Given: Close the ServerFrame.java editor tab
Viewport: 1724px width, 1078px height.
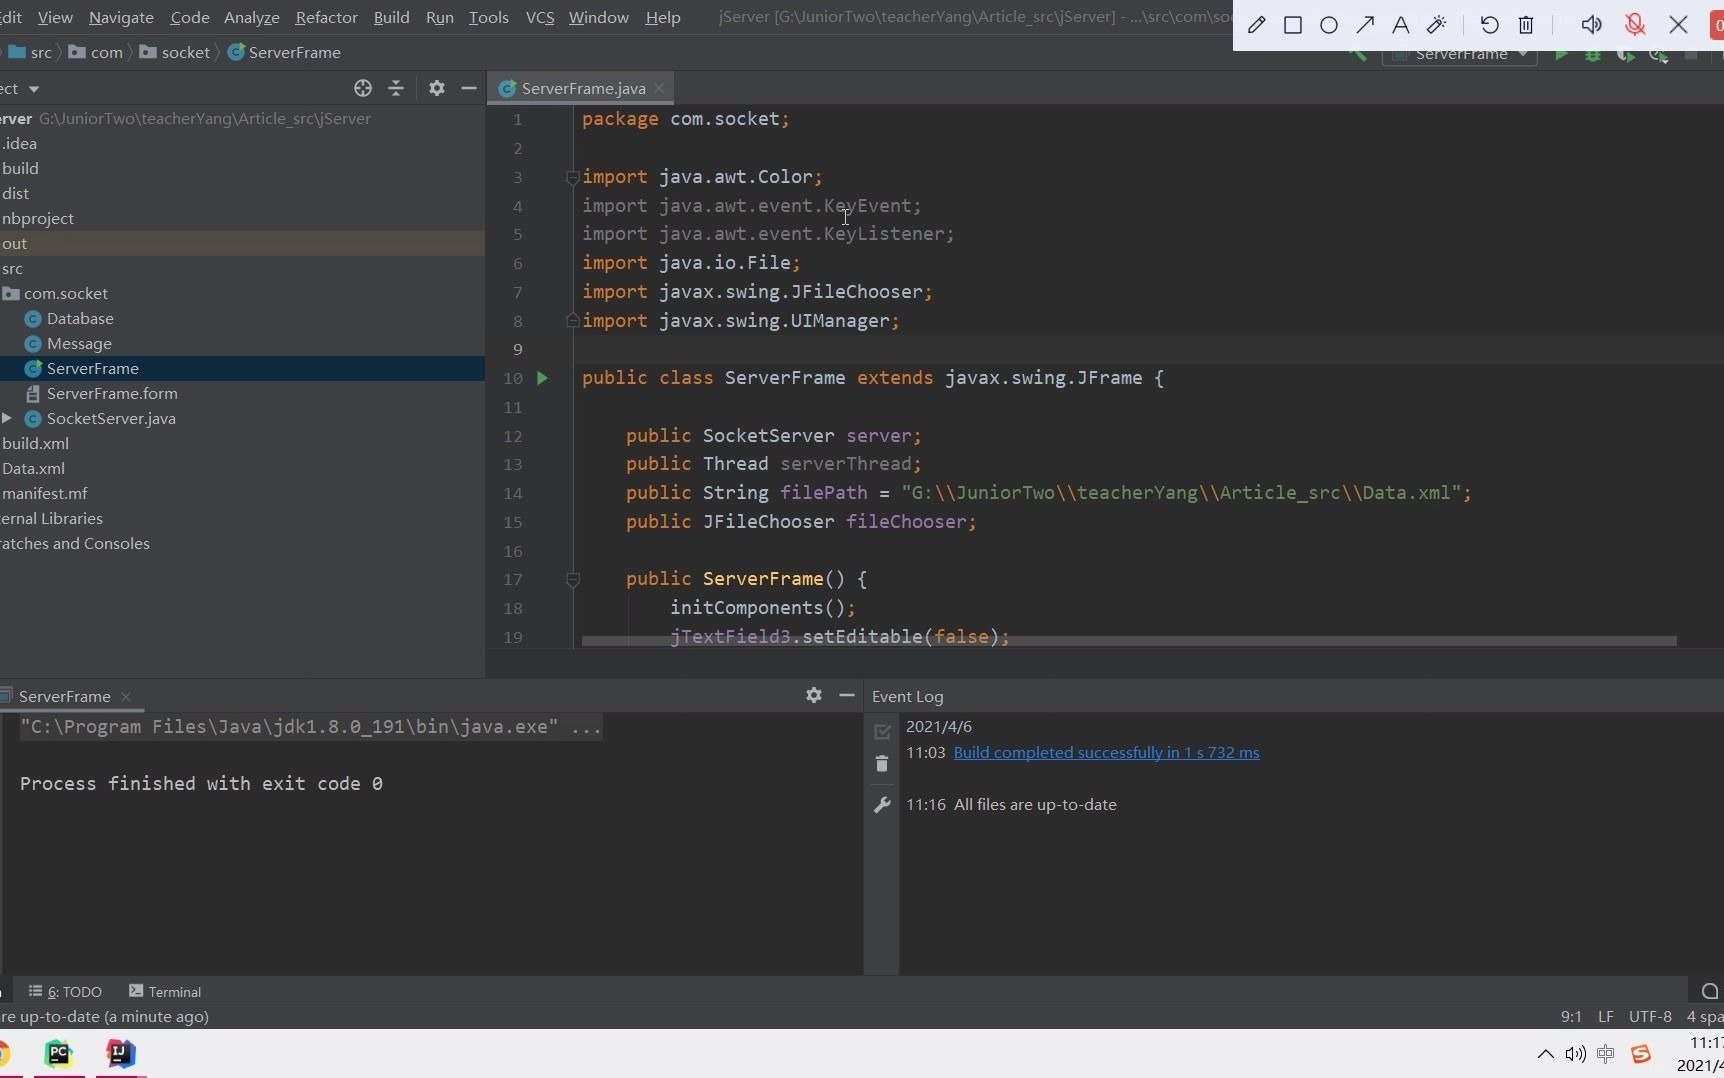Looking at the screenshot, I should tap(659, 88).
